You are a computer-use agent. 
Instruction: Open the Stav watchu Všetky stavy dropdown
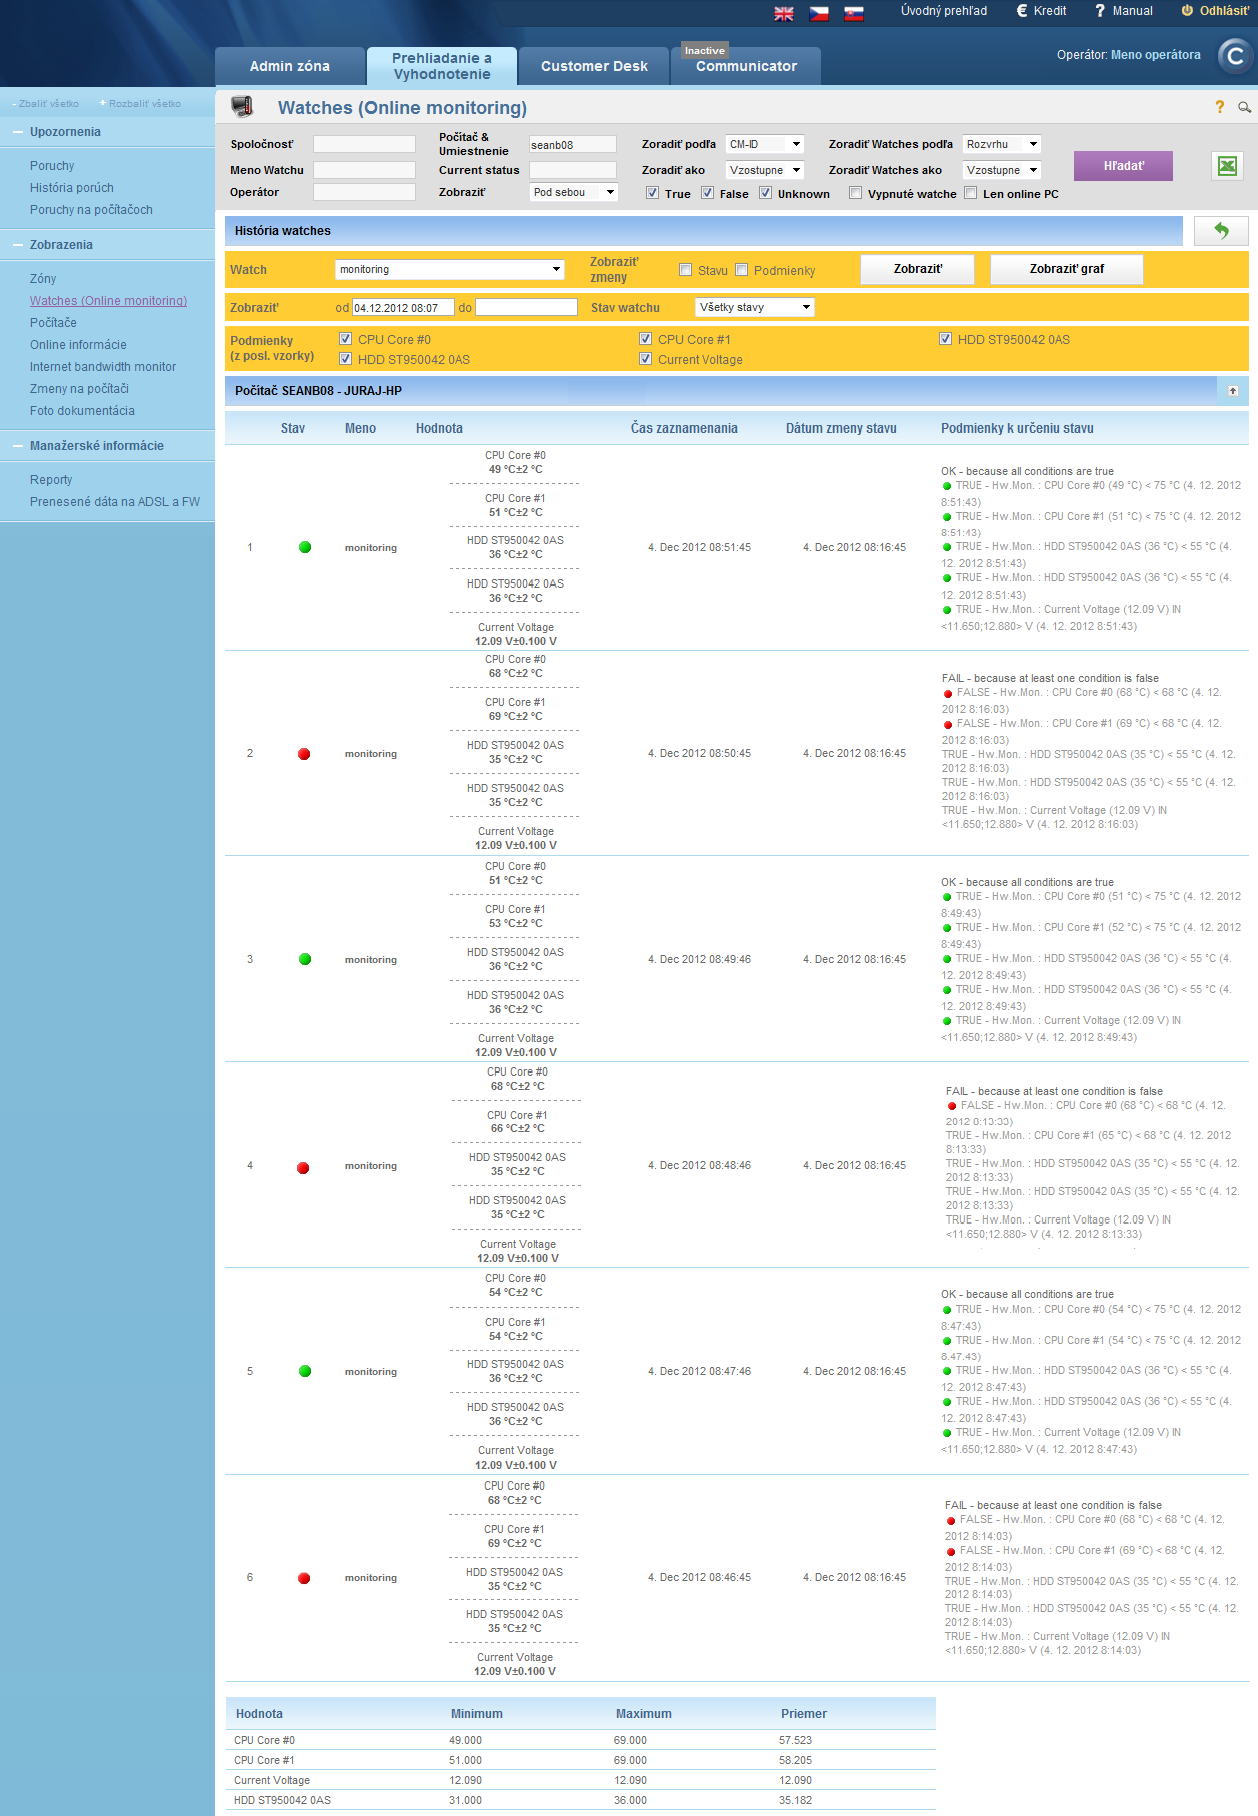pyautogui.click(x=755, y=307)
